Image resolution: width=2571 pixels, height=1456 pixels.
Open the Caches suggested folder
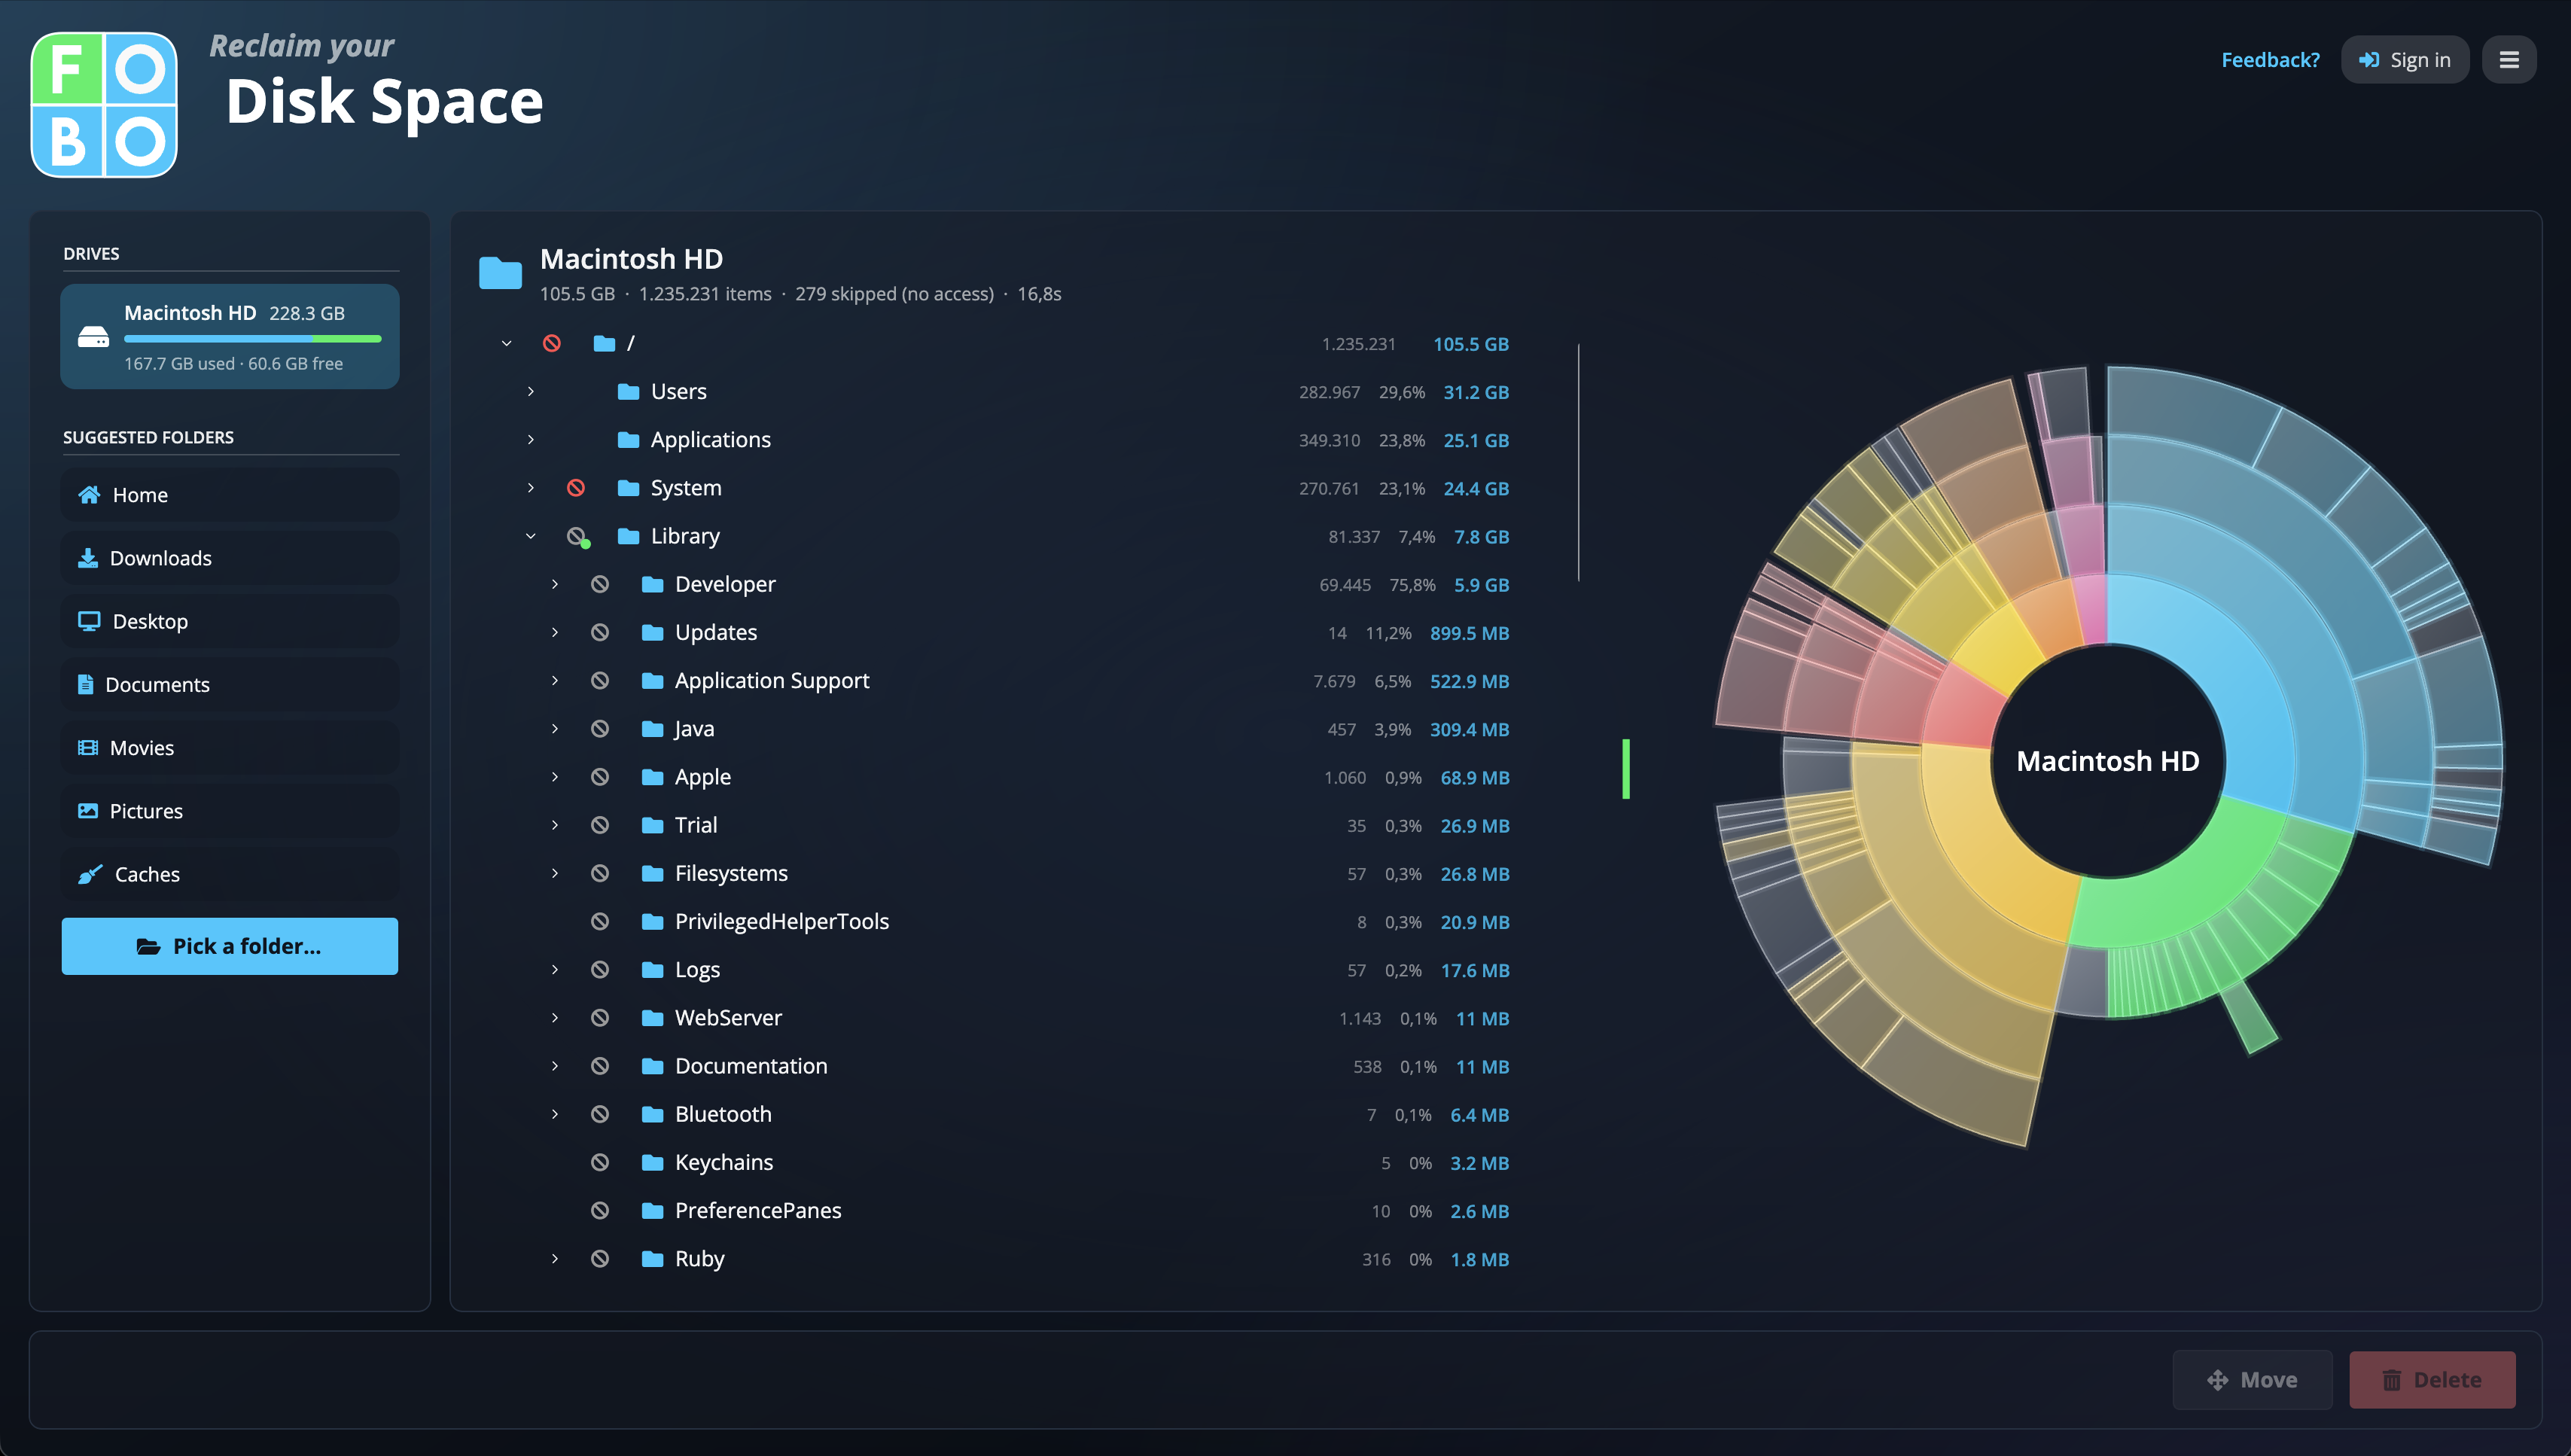230,874
